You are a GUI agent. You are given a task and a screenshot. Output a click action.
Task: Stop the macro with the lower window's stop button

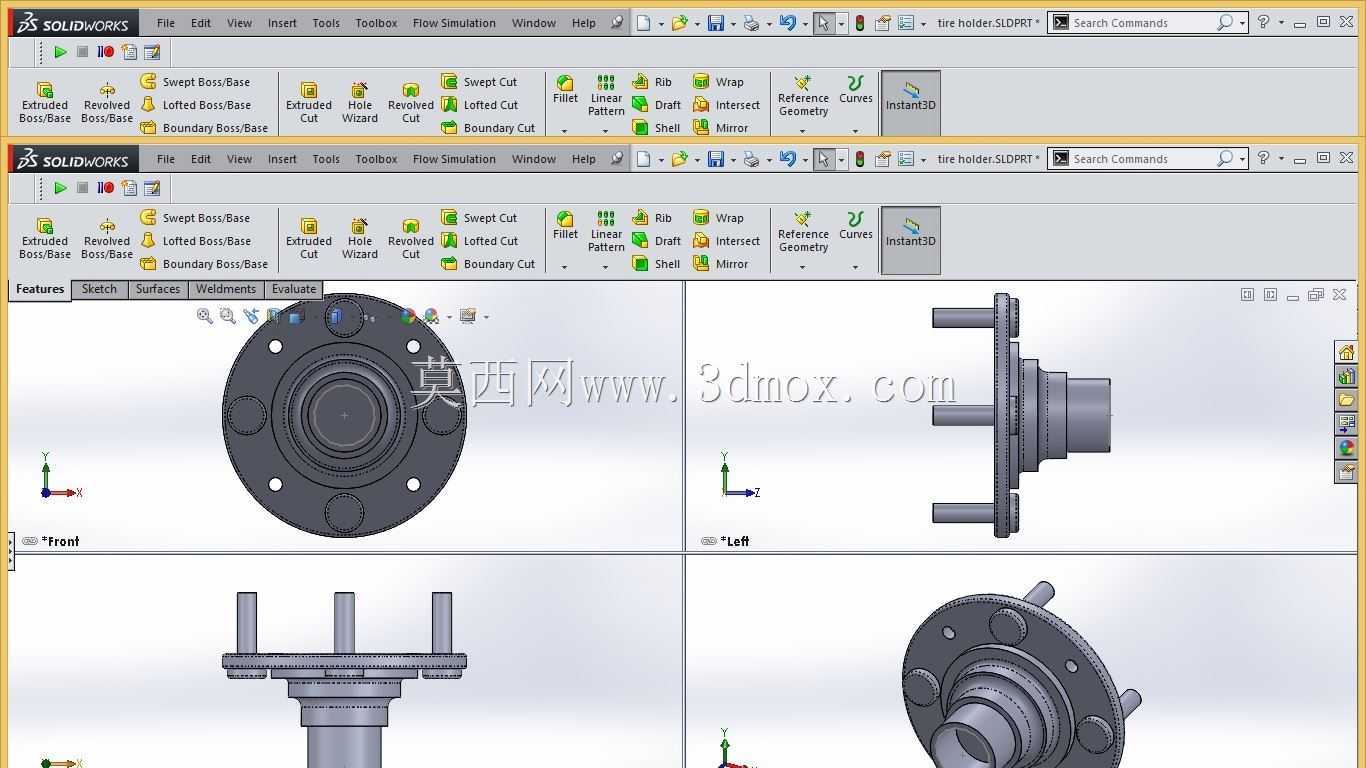83,188
